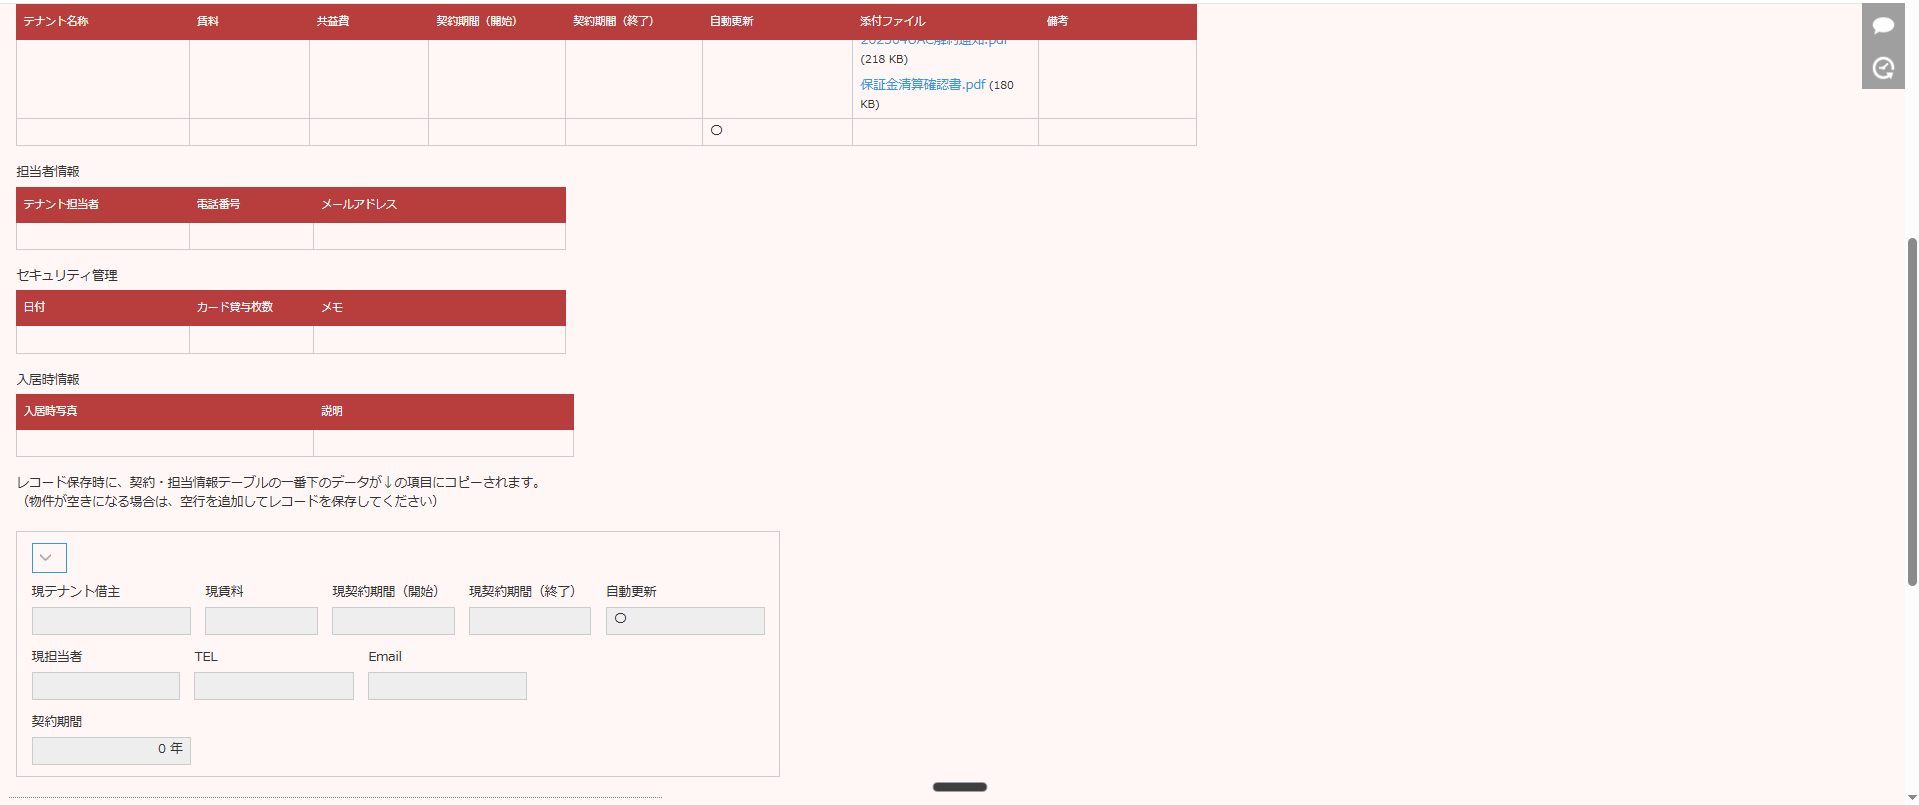1919x805 pixels.
Task: Click the 添付ファイル column header
Action: click(893, 21)
